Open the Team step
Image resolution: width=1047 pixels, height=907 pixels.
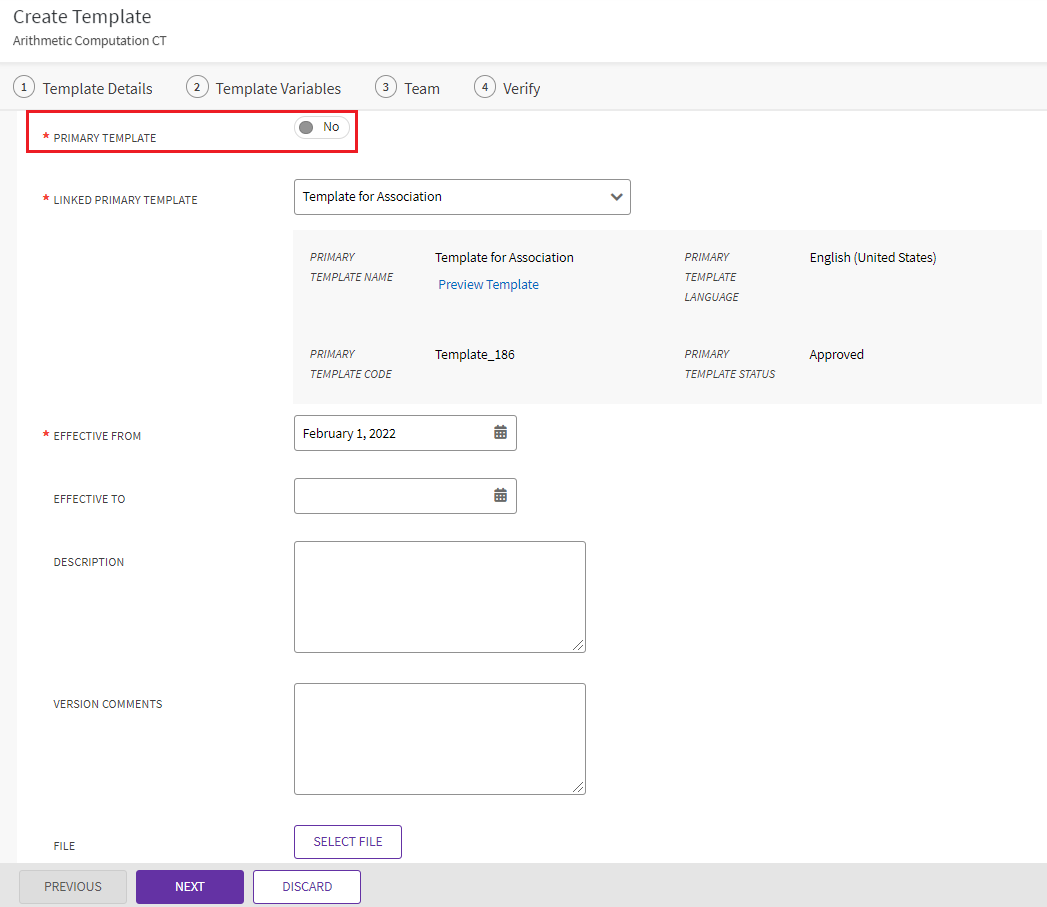tap(408, 88)
